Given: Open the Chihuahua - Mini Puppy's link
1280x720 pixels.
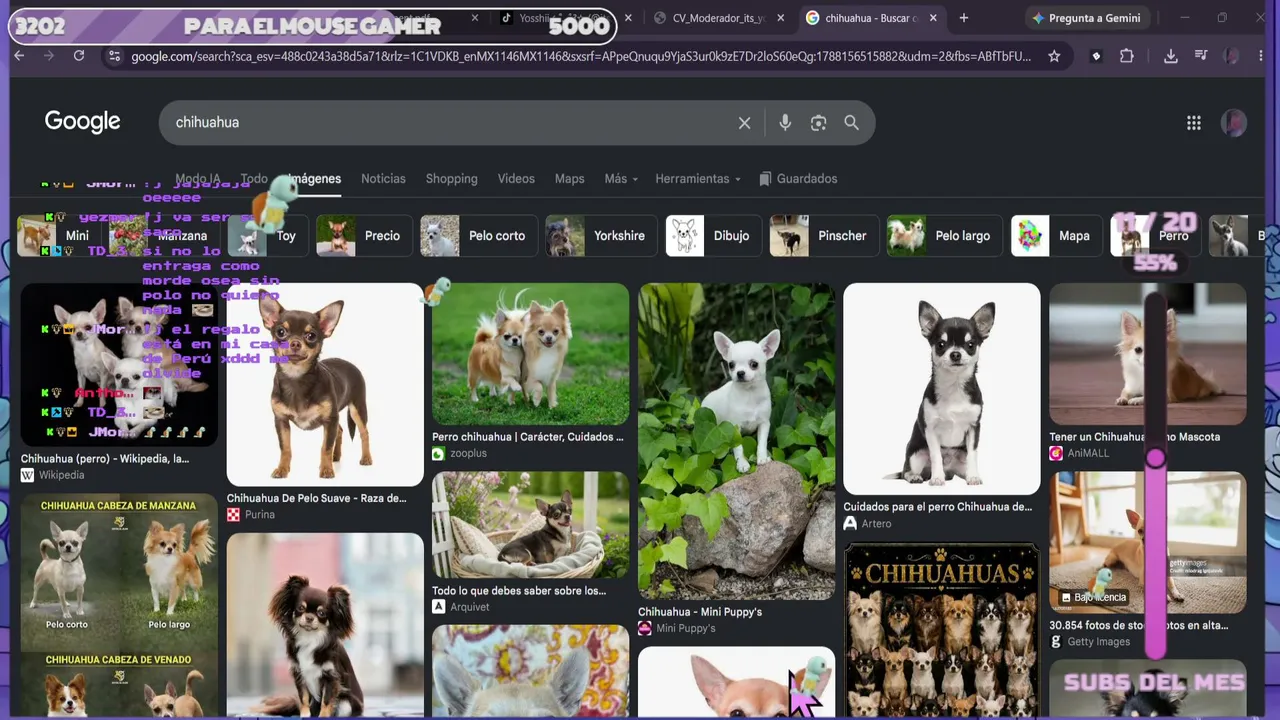Looking at the screenshot, I should (x=700, y=612).
